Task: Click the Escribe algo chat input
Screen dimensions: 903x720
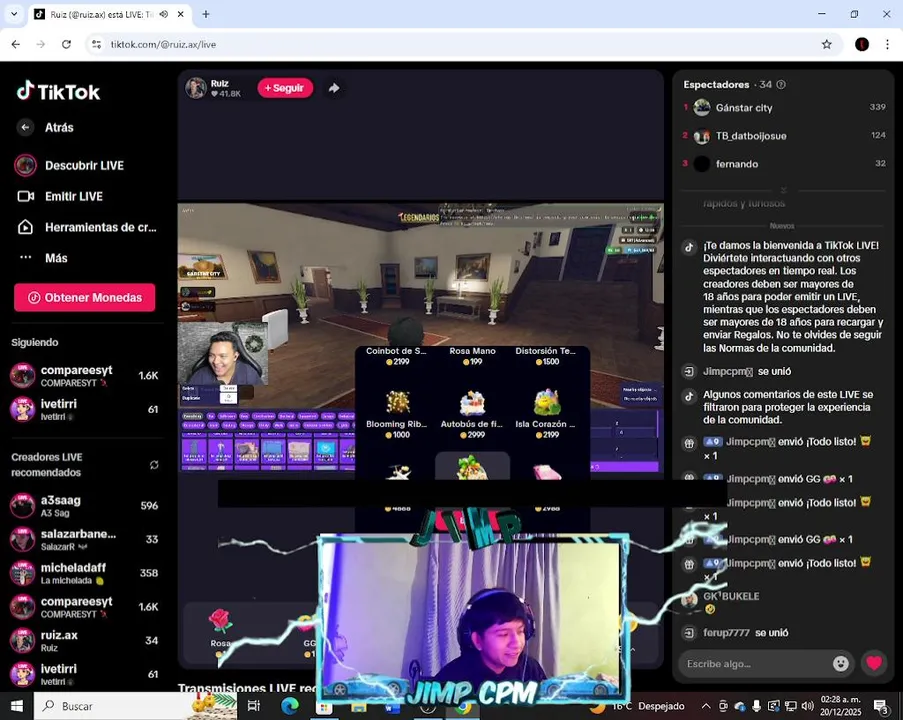Action: coord(754,664)
